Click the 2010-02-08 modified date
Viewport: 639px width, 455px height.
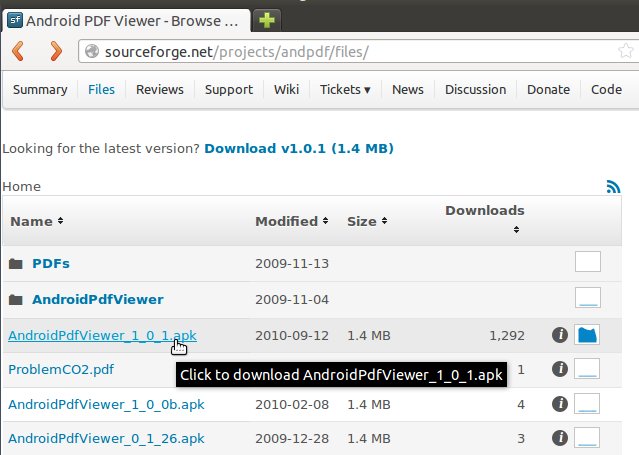pyautogui.click(x=292, y=404)
